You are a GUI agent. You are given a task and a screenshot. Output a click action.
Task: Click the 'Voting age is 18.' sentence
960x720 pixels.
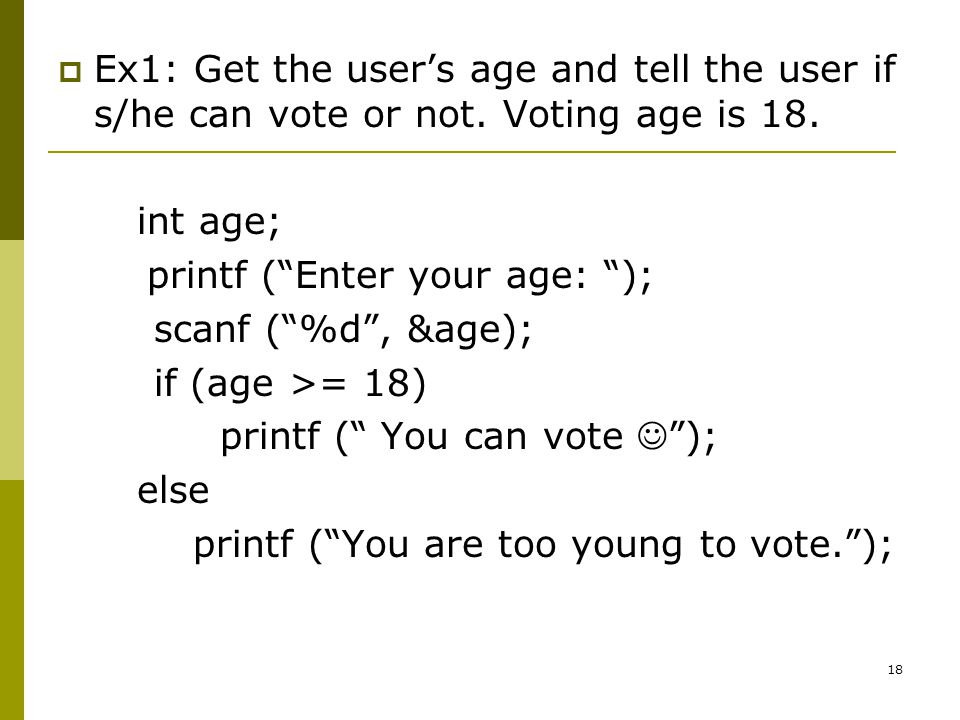[661, 115]
